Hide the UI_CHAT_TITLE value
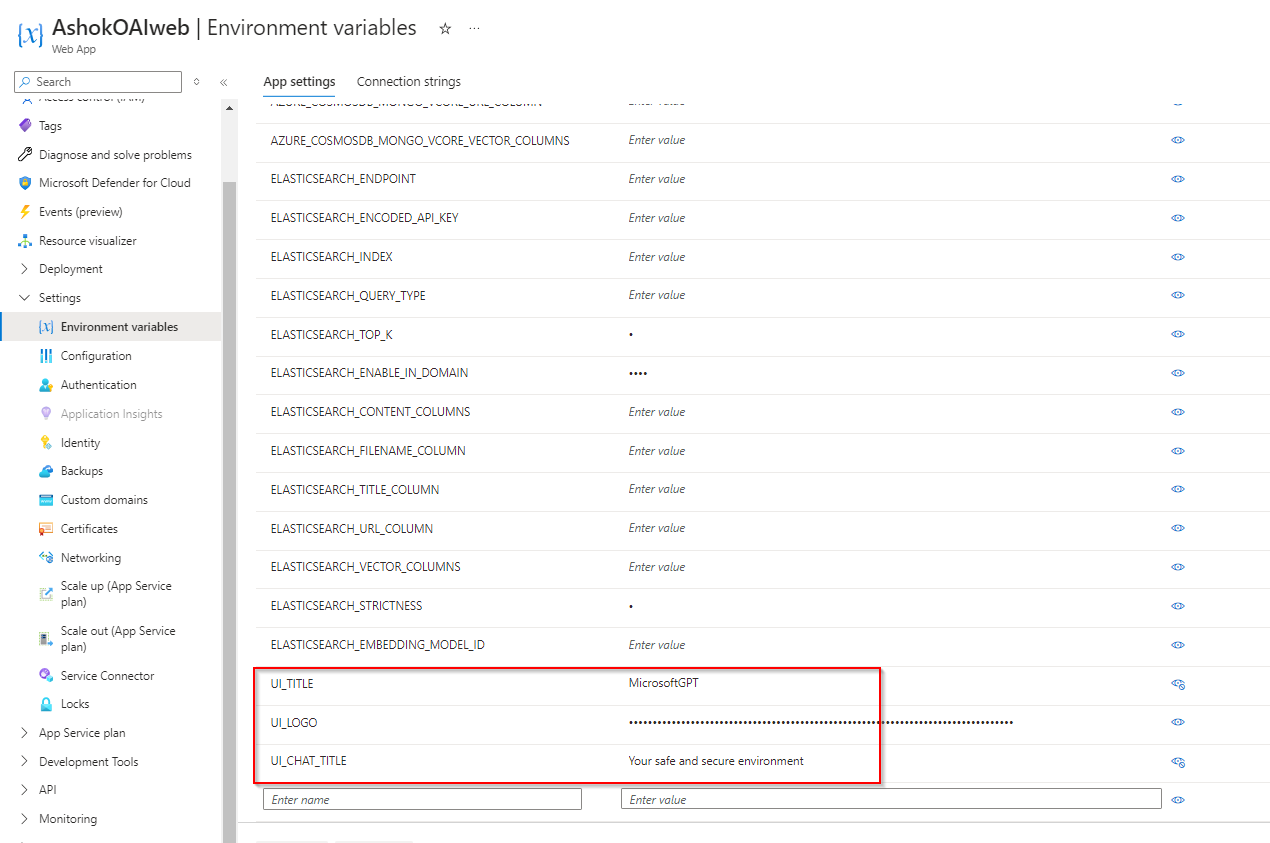Viewport: 1270px width, 843px height. 1178,762
